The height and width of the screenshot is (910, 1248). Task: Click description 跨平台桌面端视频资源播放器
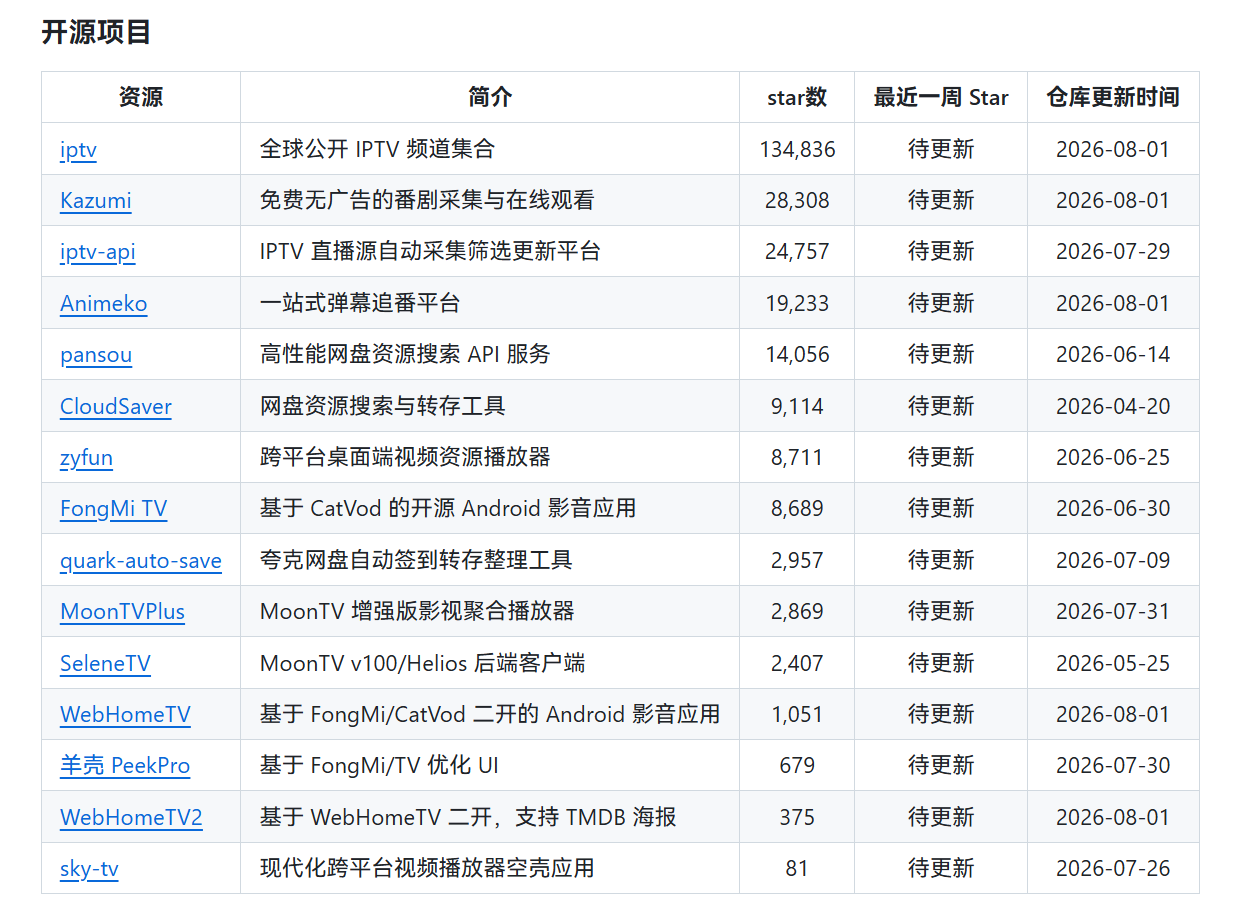click(405, 458)
